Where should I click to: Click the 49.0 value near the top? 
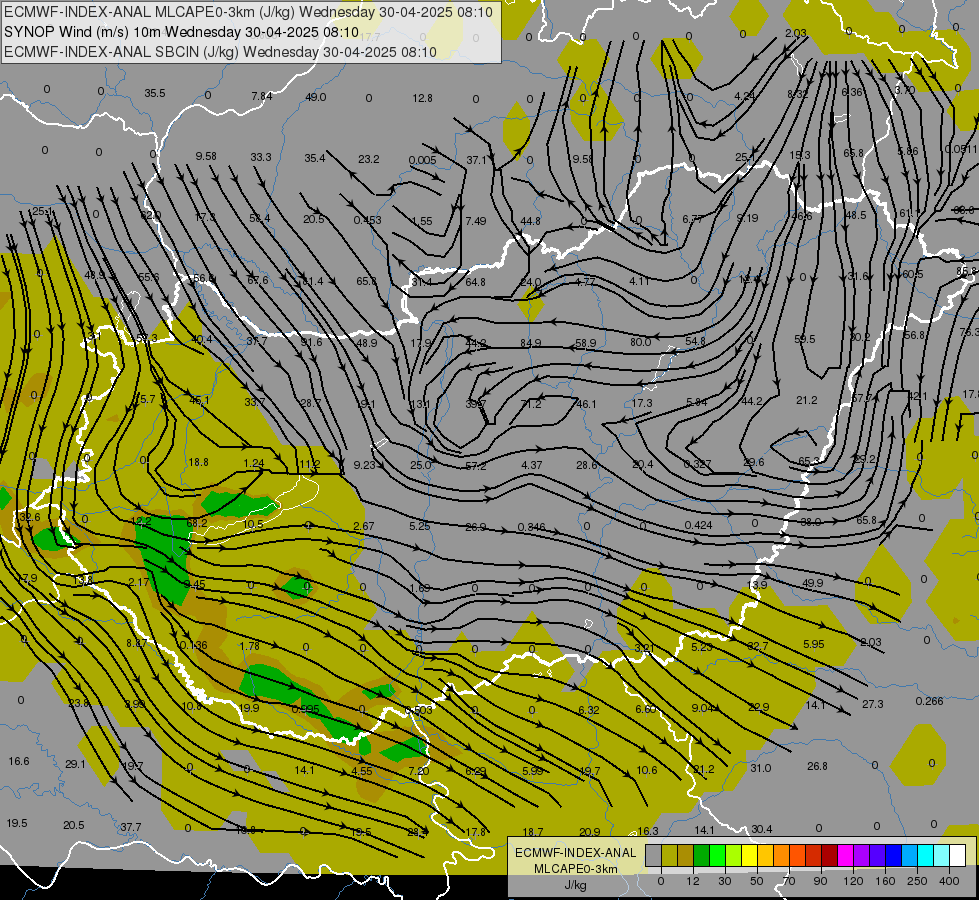tap(315, 97)
